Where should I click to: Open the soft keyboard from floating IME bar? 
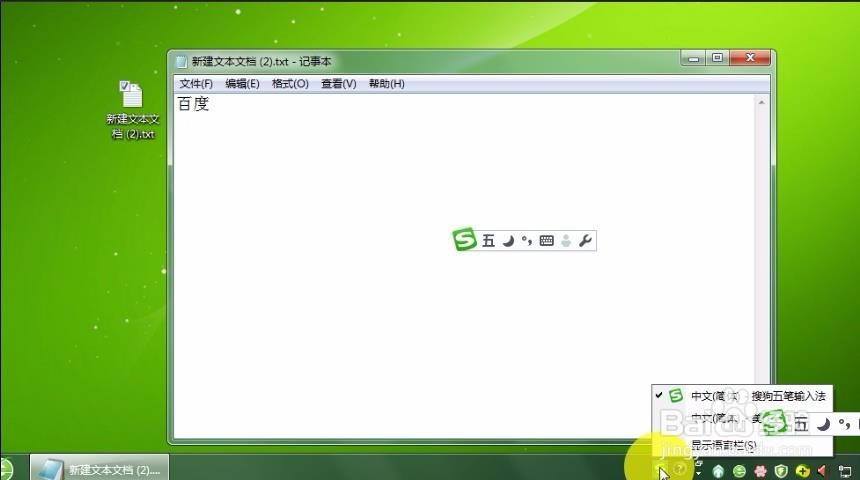(546, 241)
